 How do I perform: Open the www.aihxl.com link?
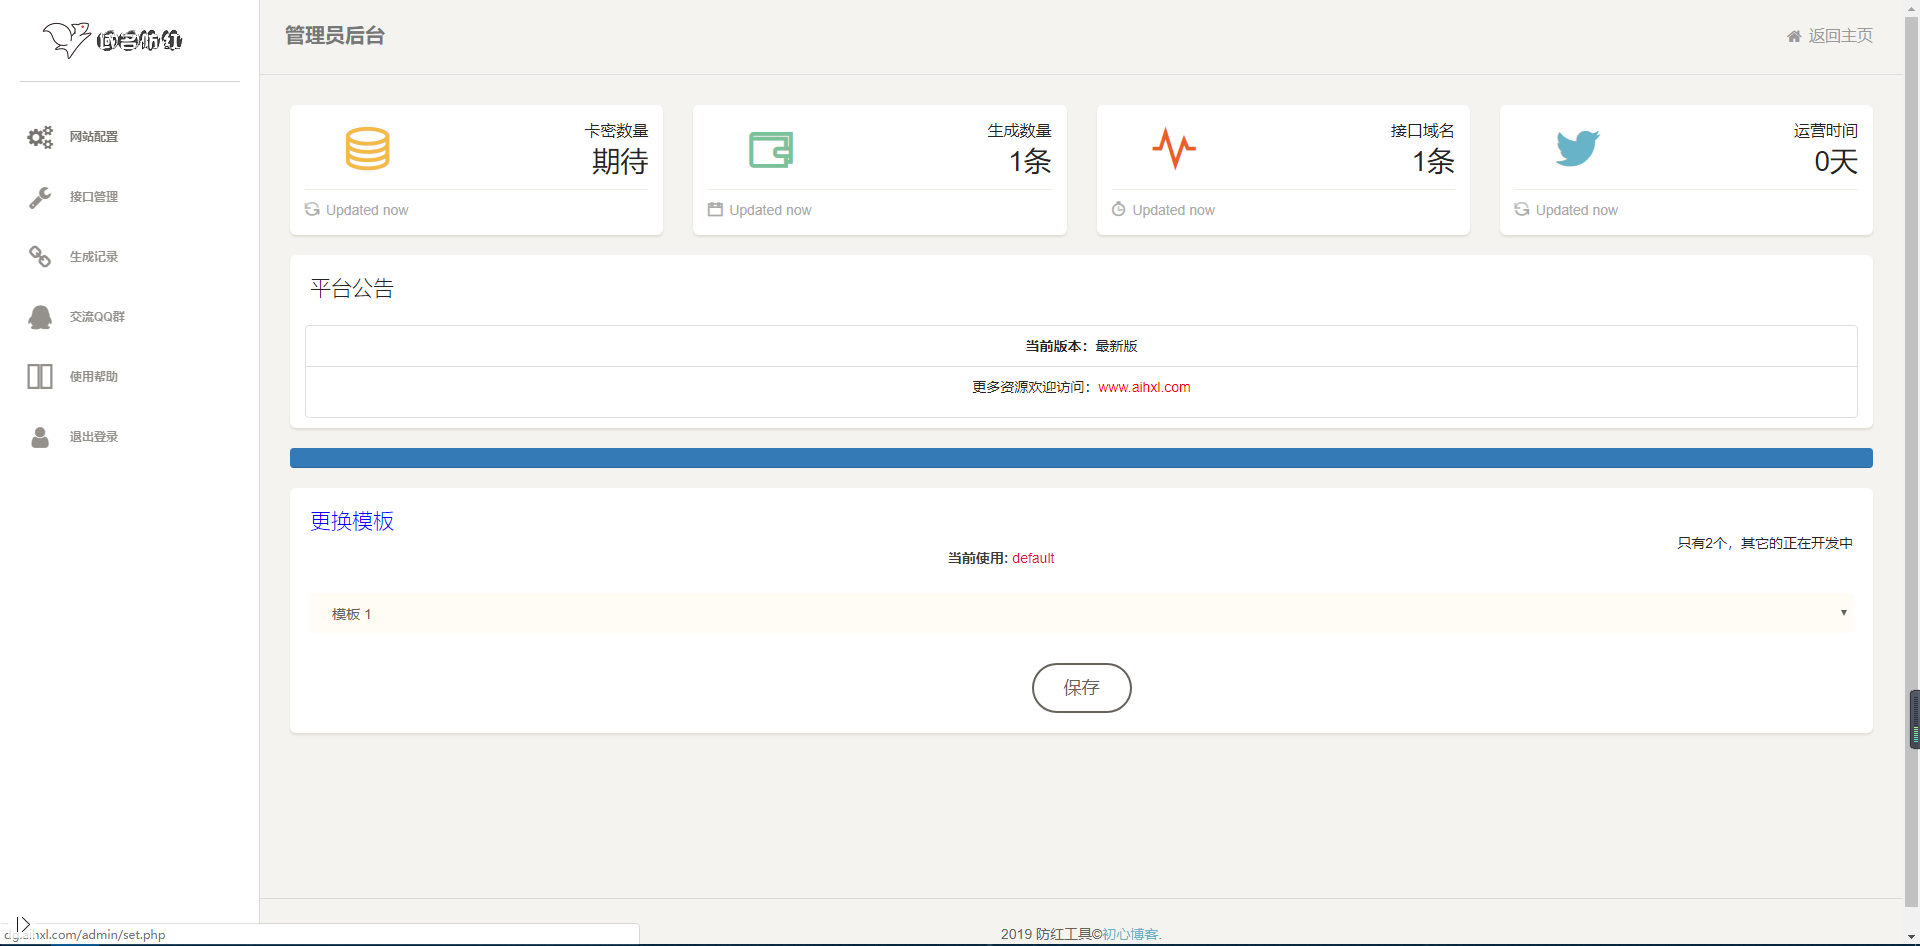click(x=1144, y=387)
